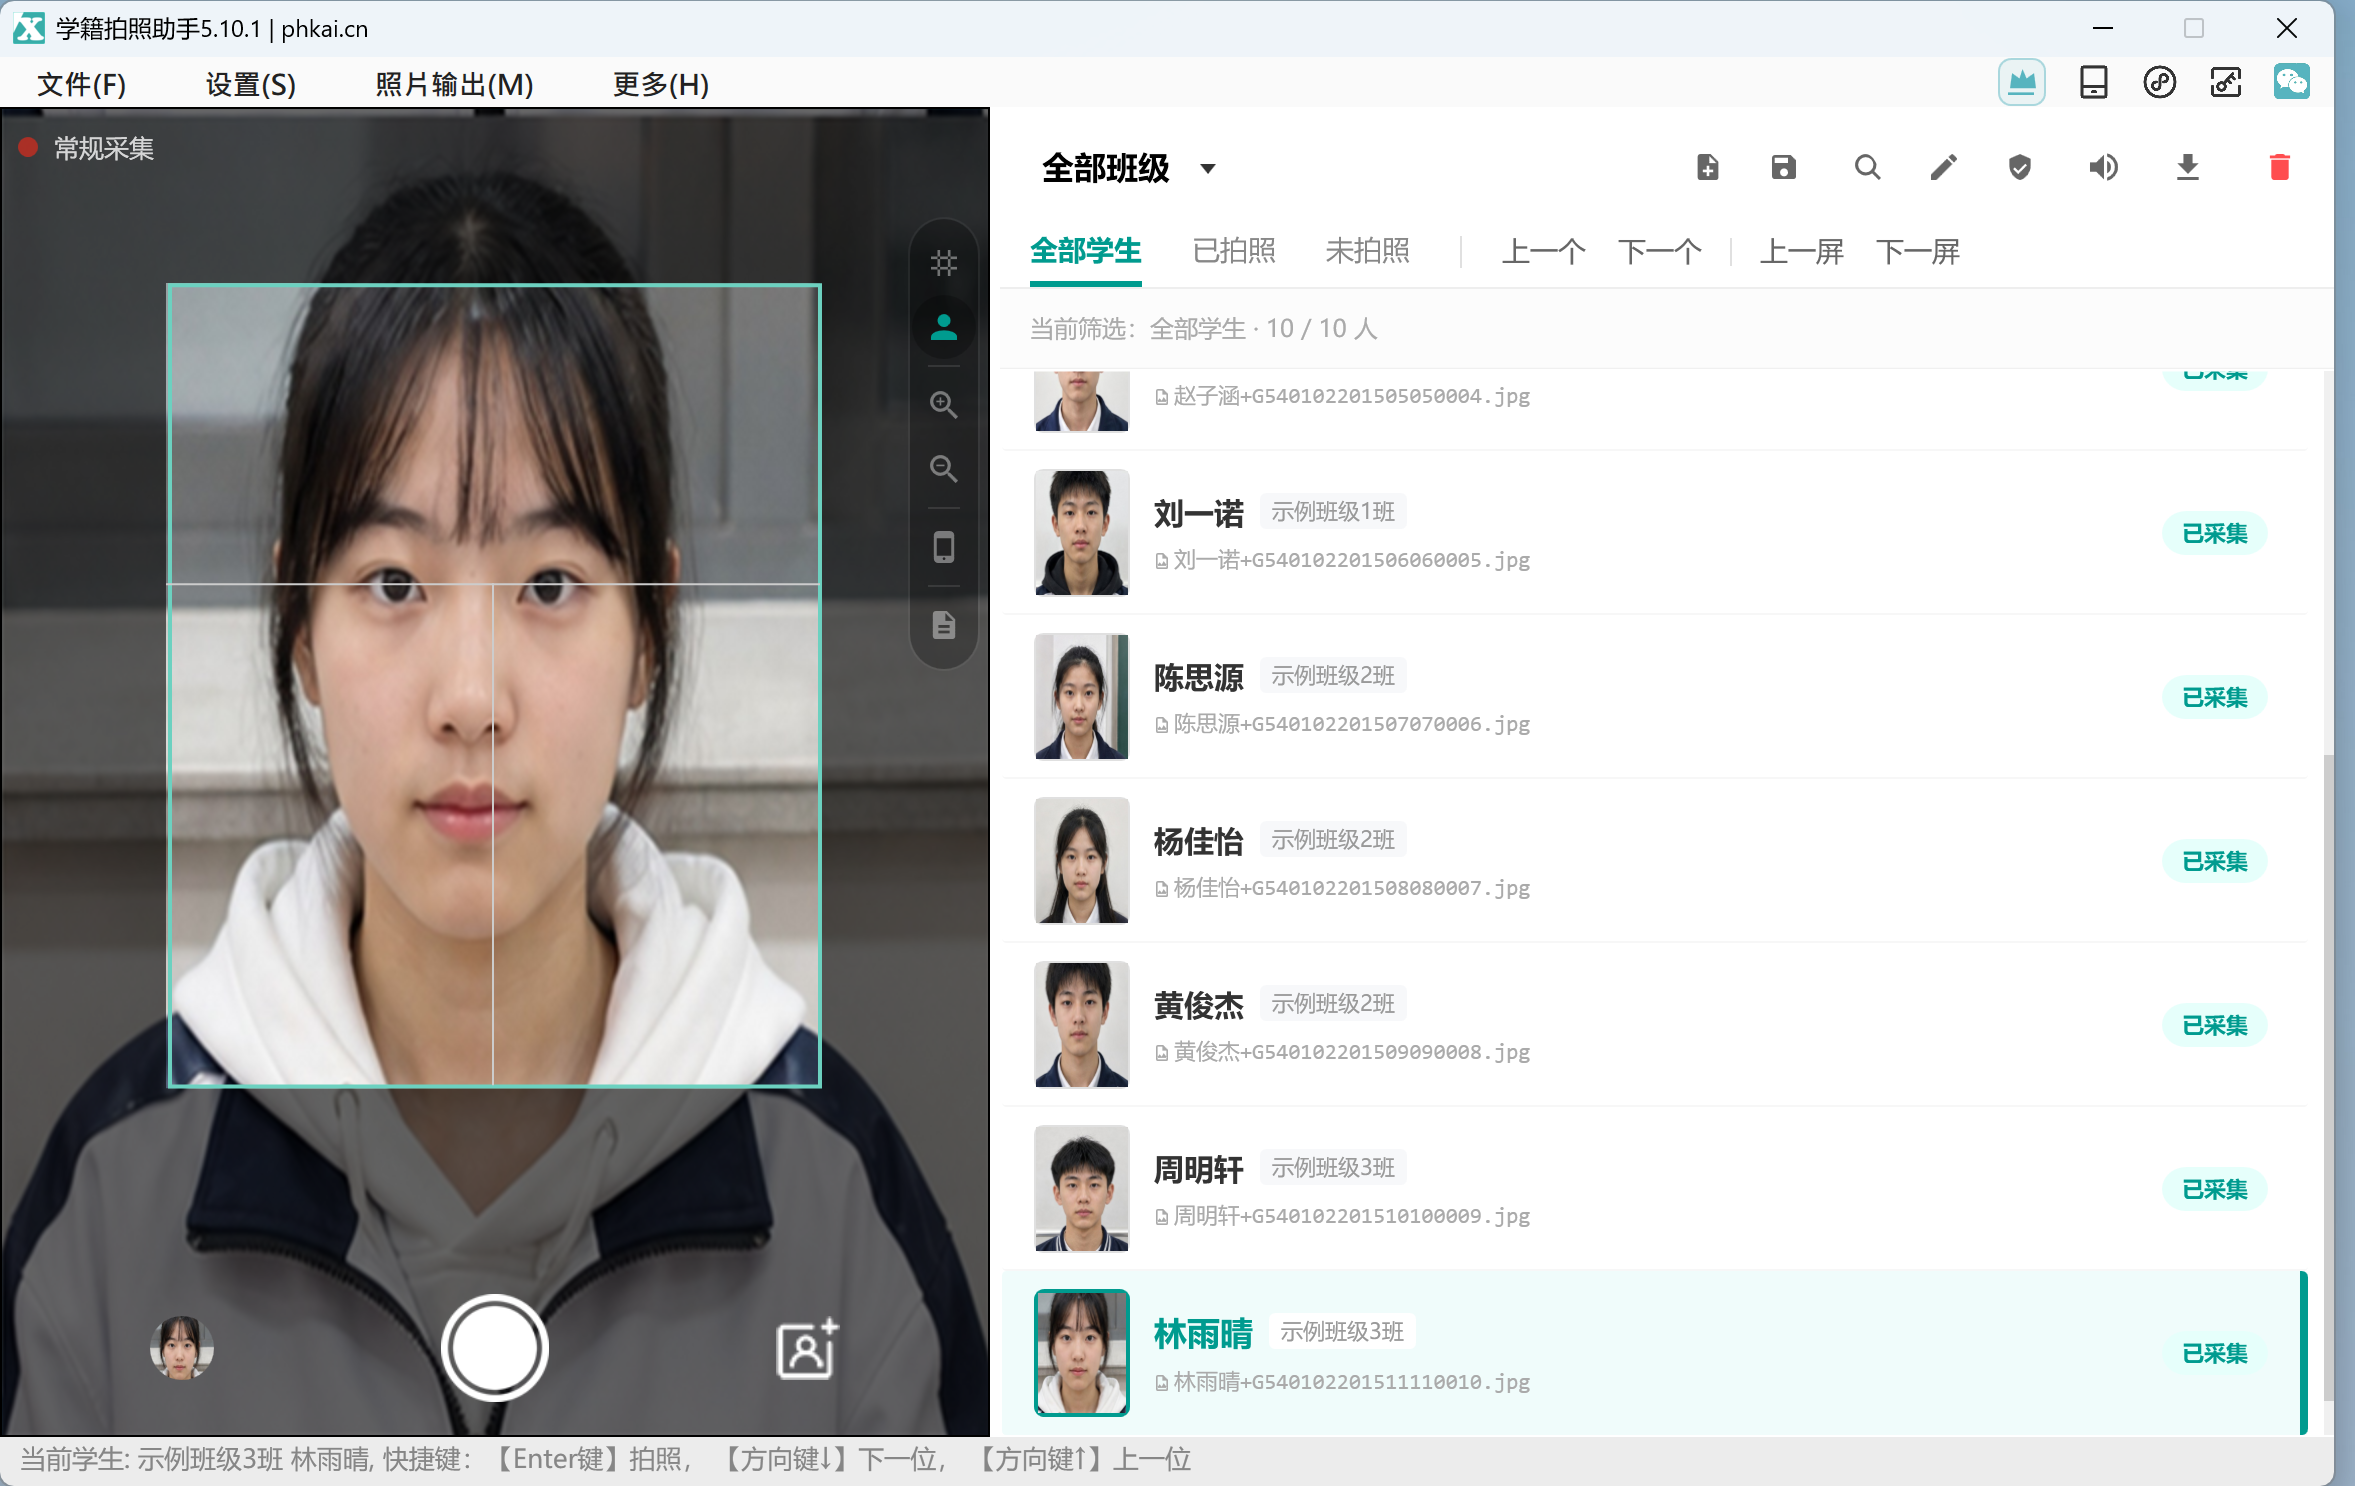The image size is (2355, 1486).
Task: Zoom out on camera preview
Action: tap(943, 468)
